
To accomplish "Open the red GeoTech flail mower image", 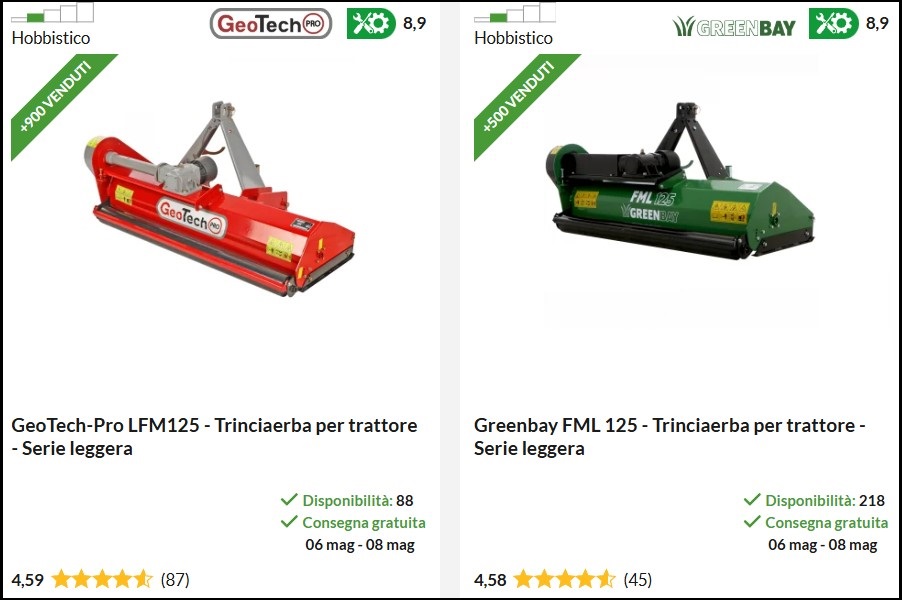I will point(220,198).
